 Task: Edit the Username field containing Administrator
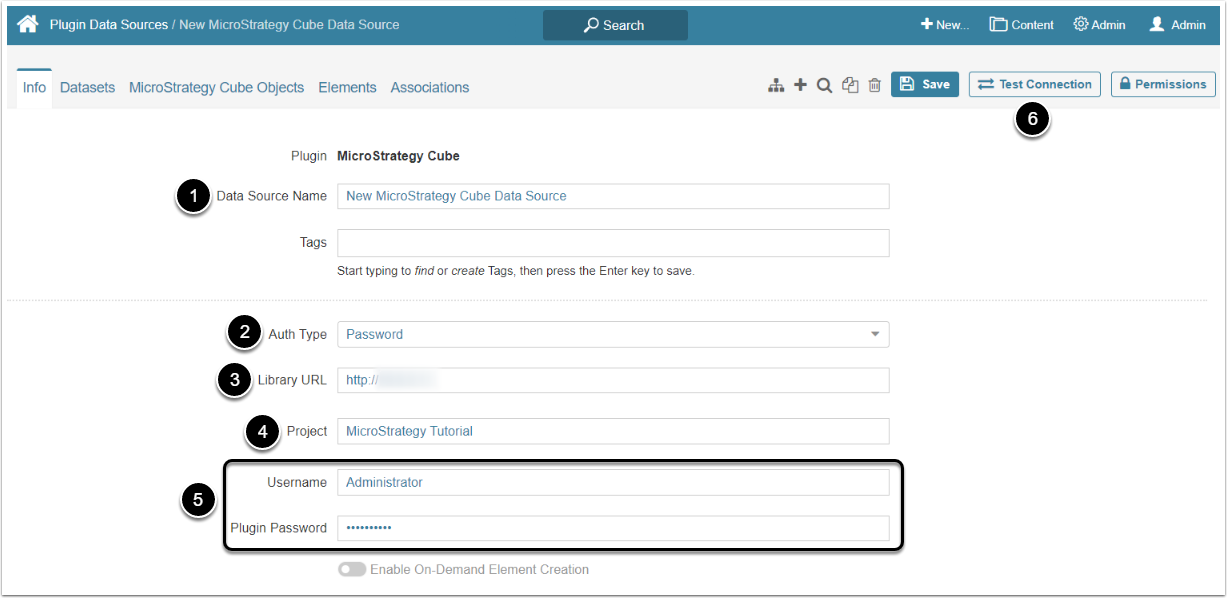[613, 482]
